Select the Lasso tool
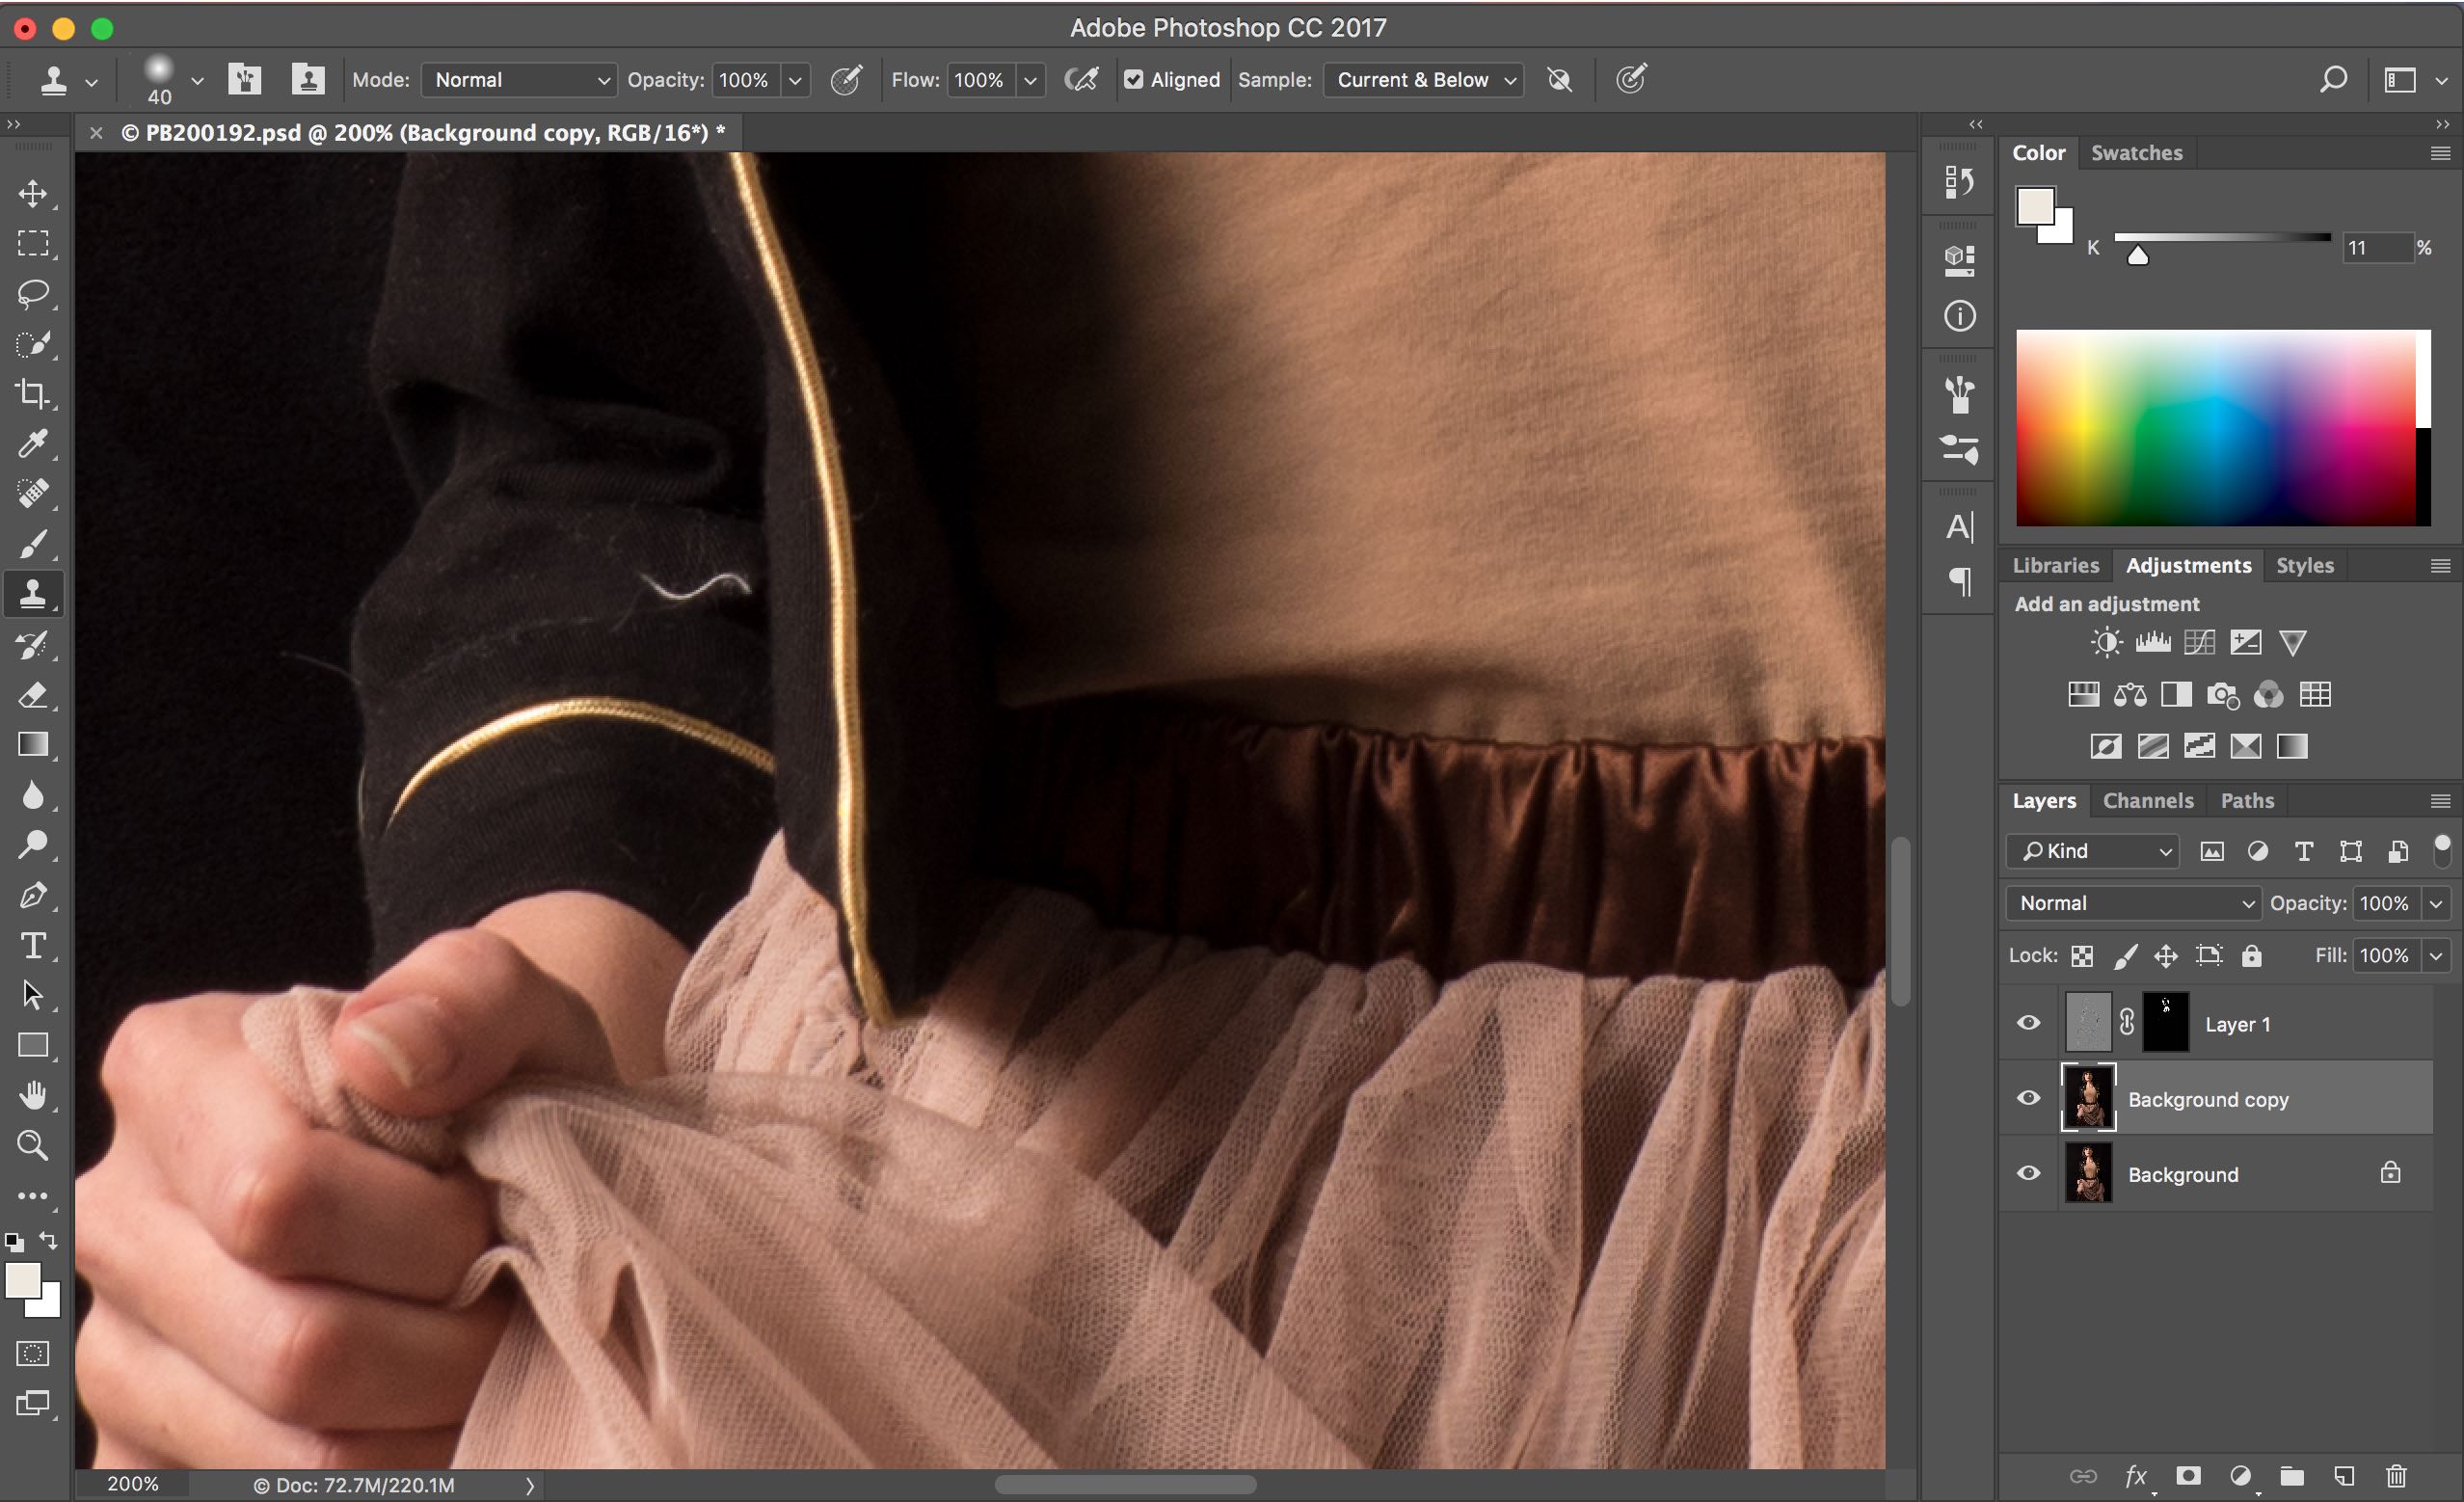This screenshot has height=1502, width=2464. point(33,293)
